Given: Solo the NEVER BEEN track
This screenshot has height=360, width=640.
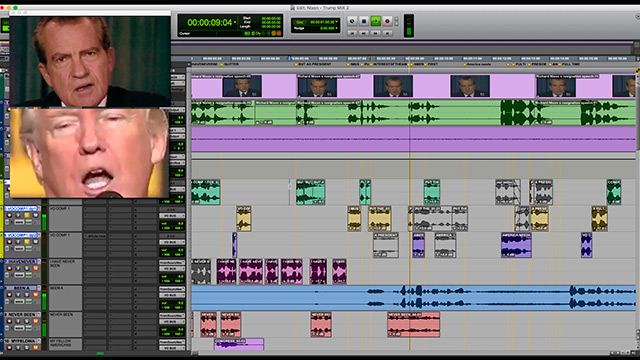Looking at the screenshot, I should (x=27, y=321).
